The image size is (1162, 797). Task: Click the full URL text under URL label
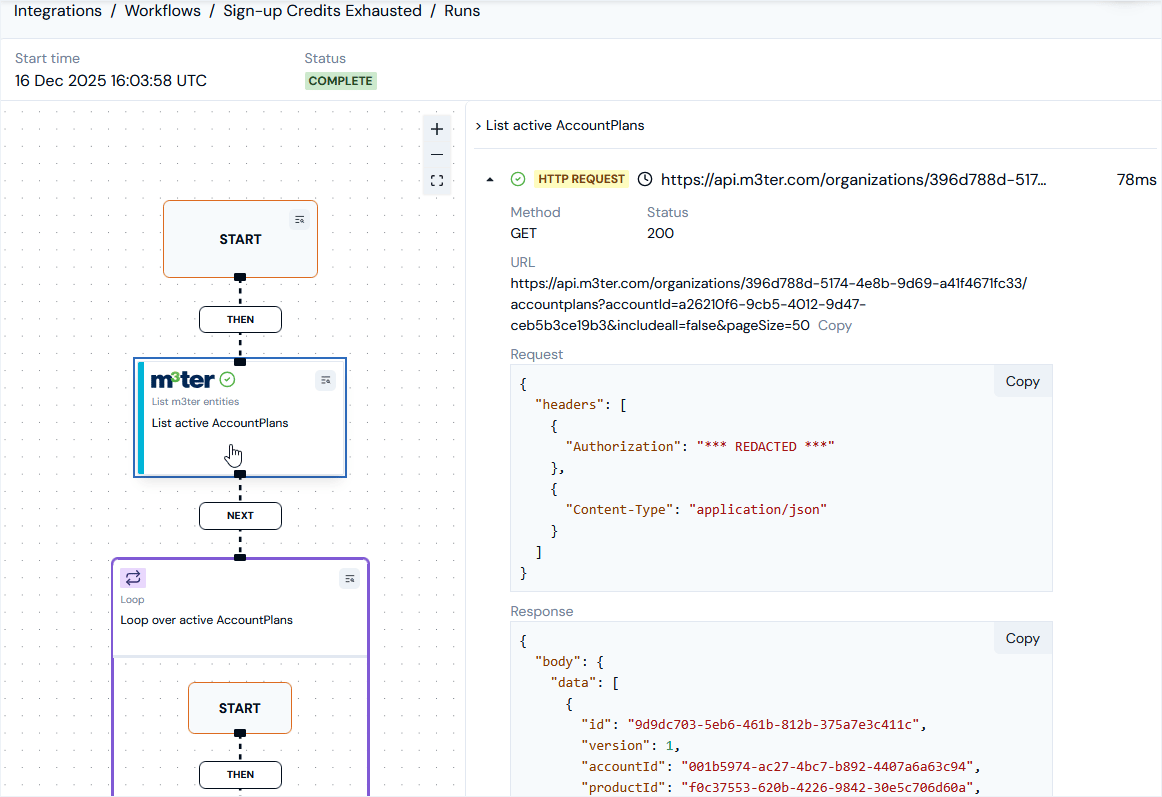(x=768, y=305)
